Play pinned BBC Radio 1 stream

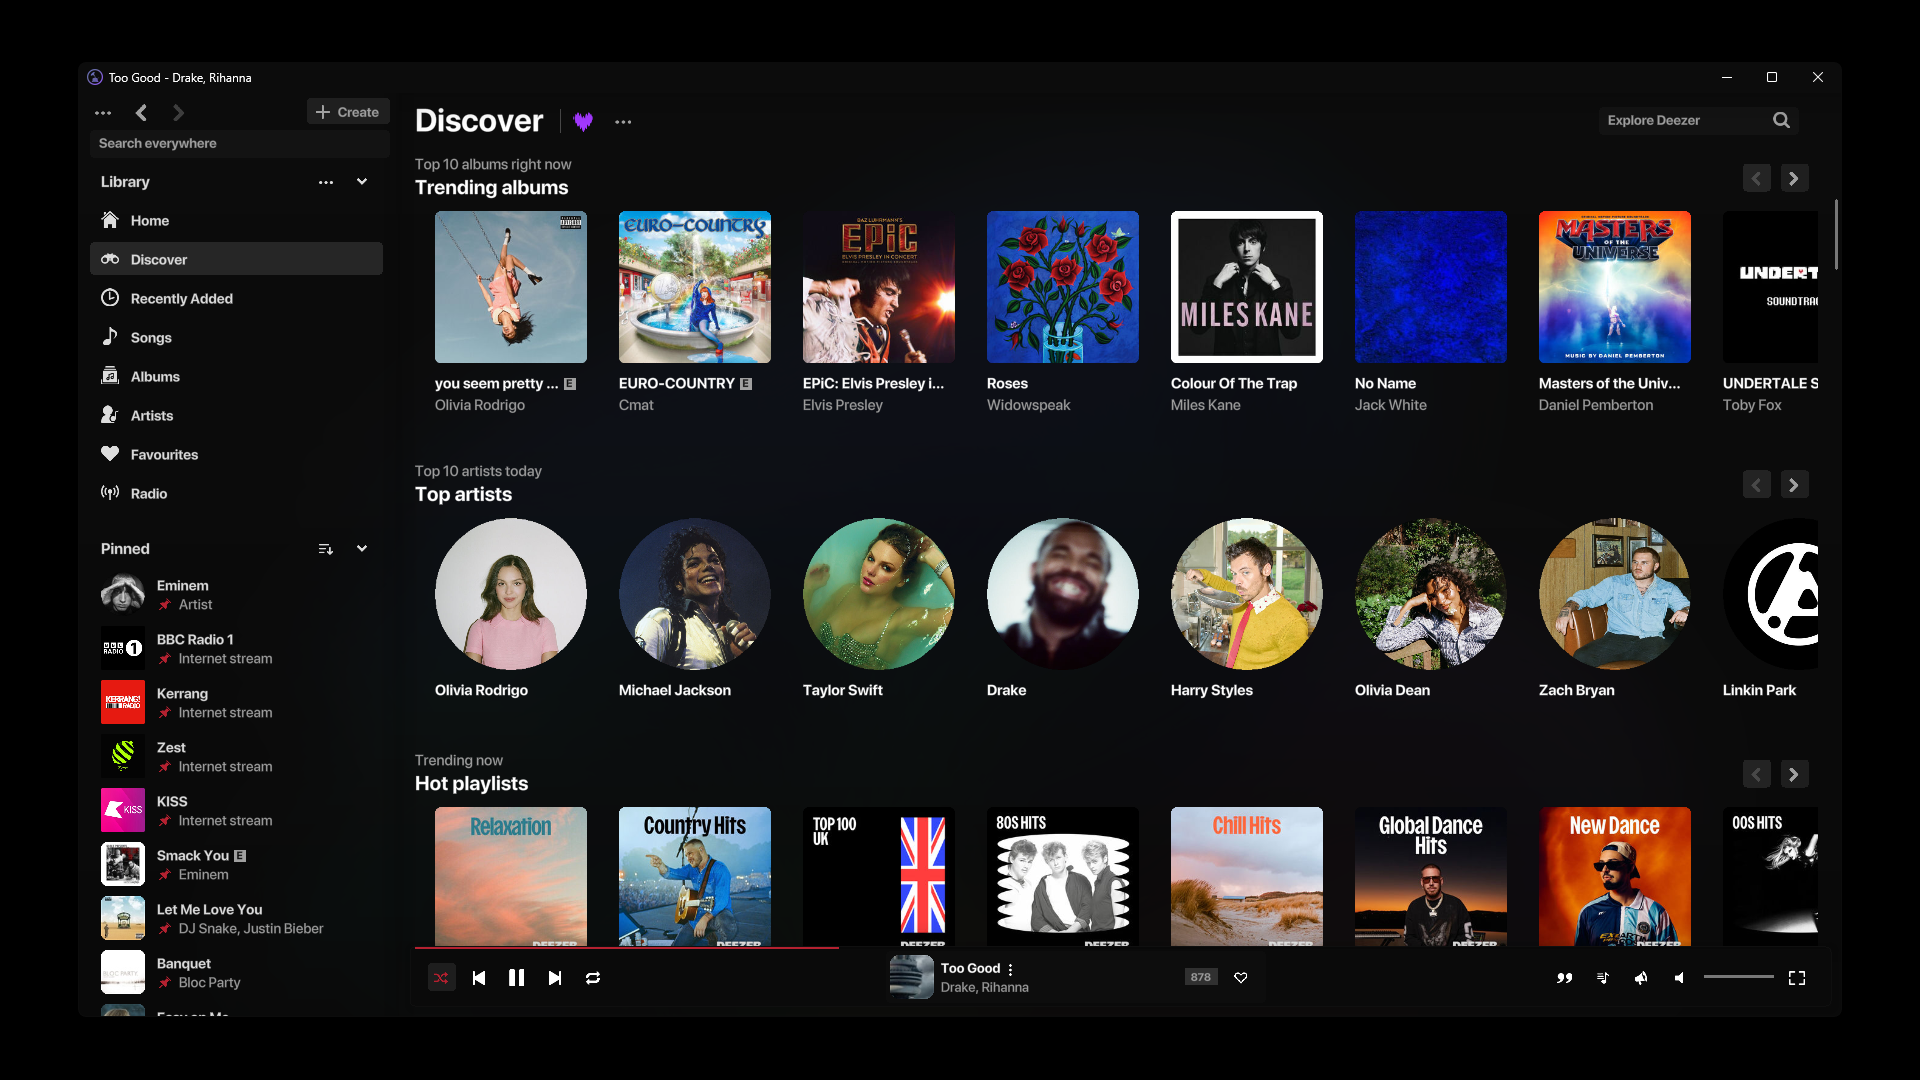pyautogui.click(x=236, y=649)
